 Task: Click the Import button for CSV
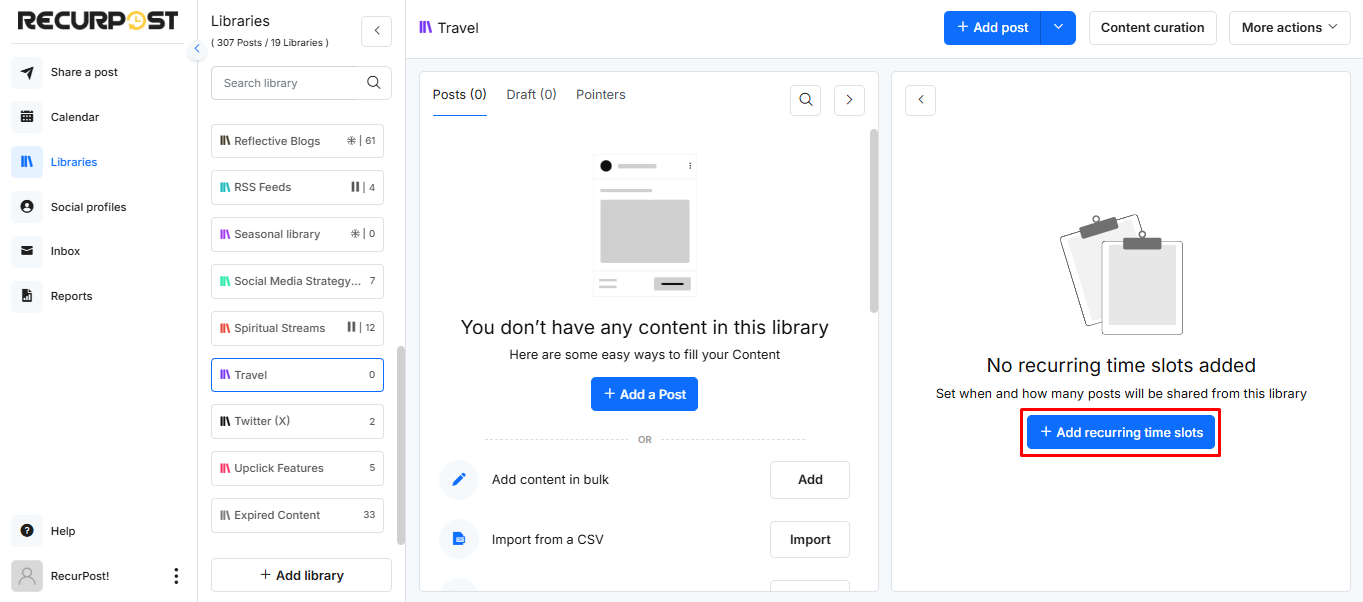pos(810,540)
